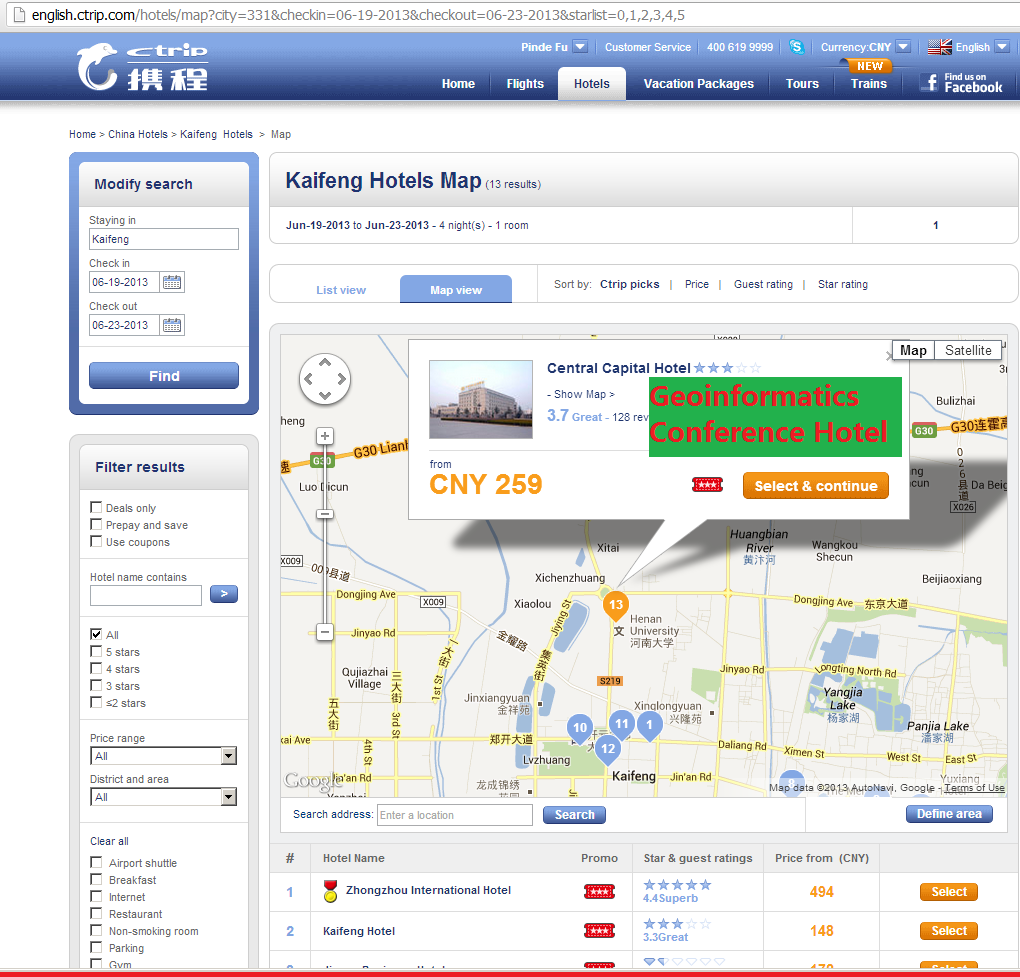Click the Staying in city field
The image size is (1020, 977).
(x=164, y=239)
